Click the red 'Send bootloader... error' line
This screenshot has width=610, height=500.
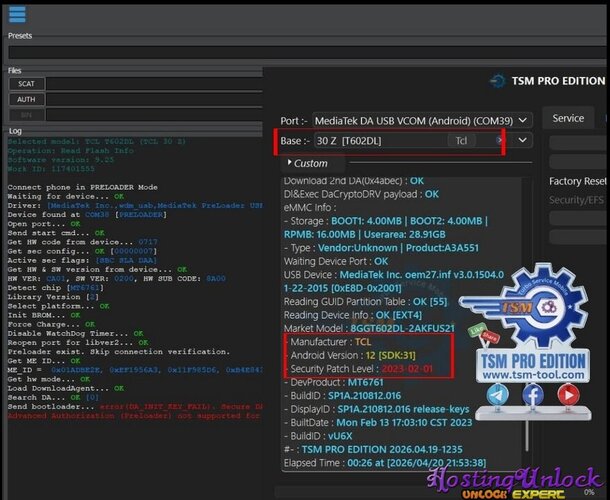135,407
